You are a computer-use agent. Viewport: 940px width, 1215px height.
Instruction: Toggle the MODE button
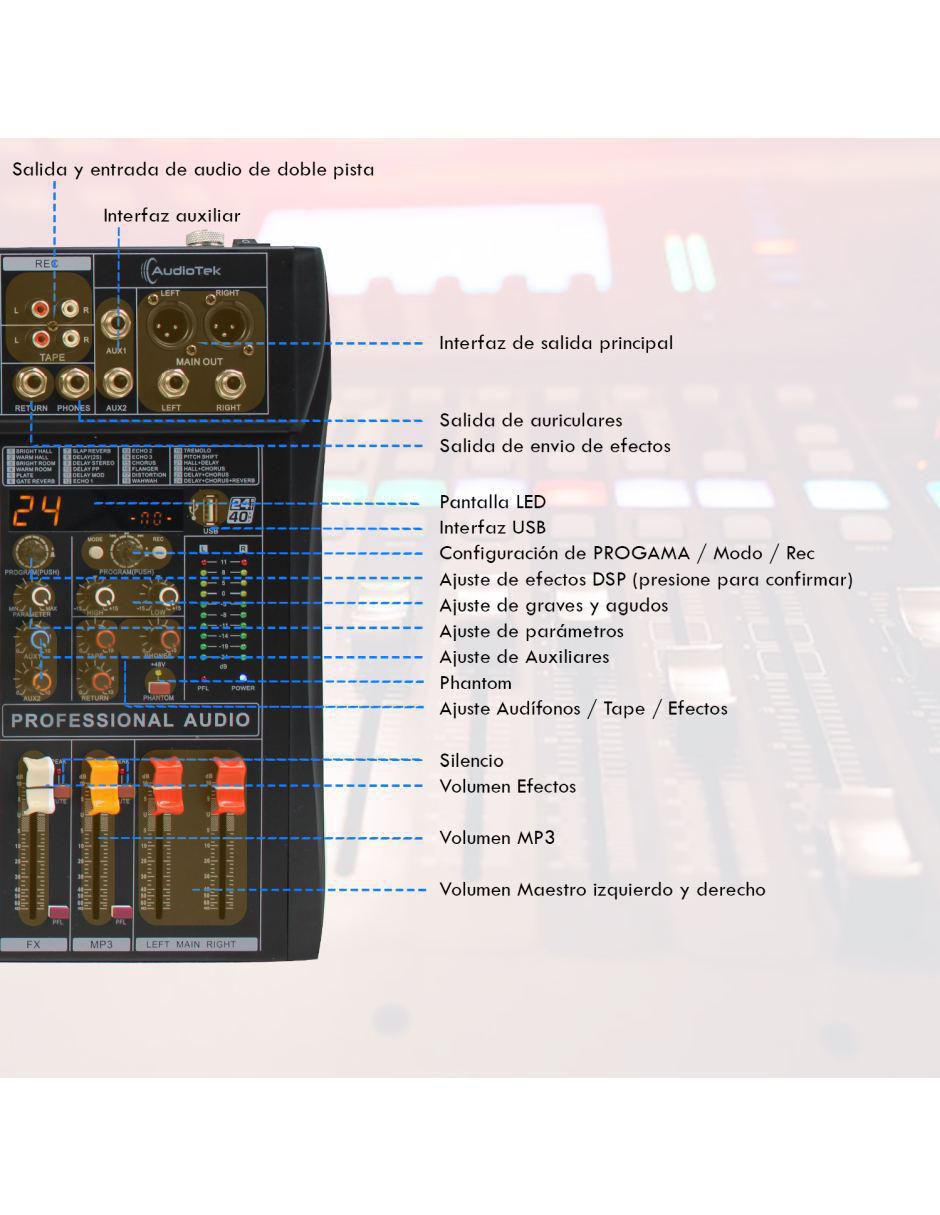[97, 552]
